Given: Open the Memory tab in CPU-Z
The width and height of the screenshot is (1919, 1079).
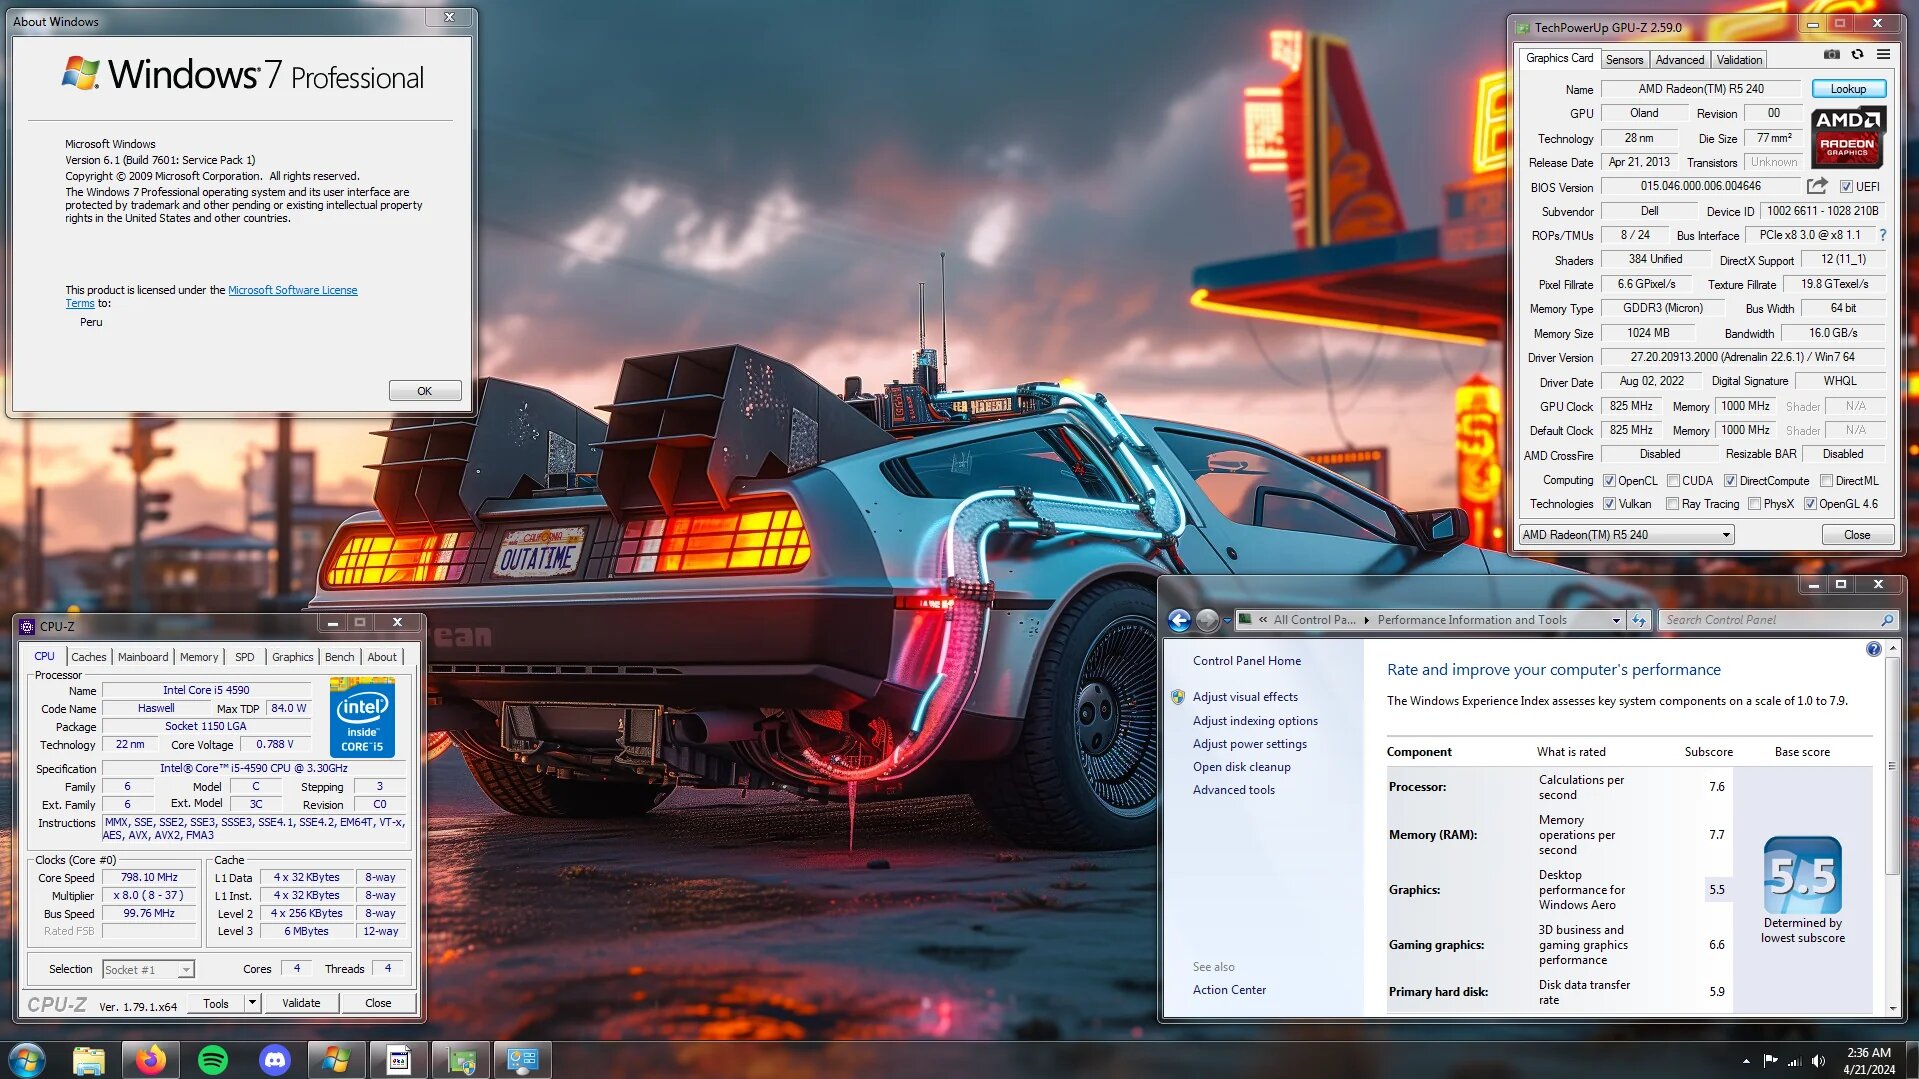Looking at the screenshot, I should pyautogui.click(x=199, y=657).
